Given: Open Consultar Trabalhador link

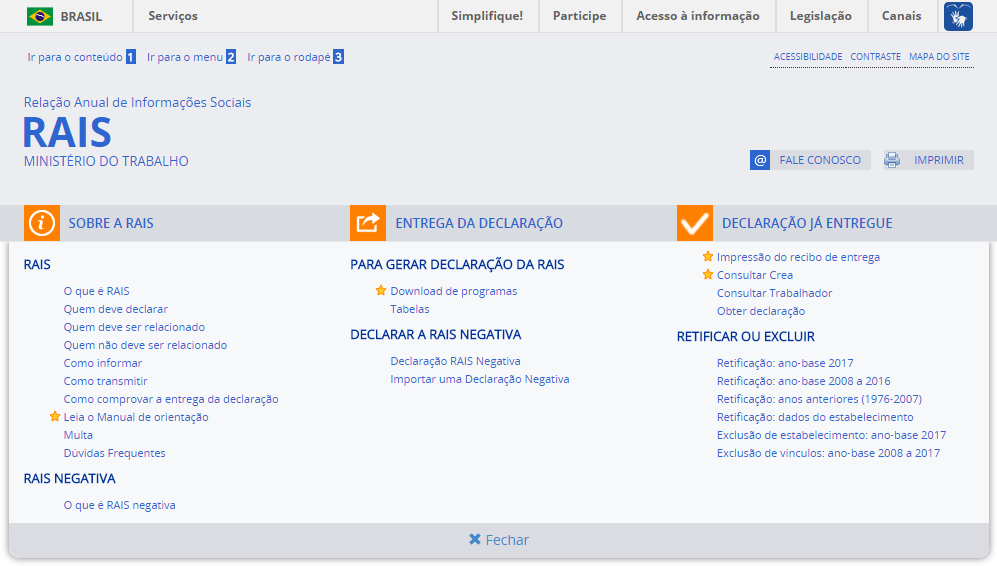Looking at the screenshot, I should tap(774, 293).
